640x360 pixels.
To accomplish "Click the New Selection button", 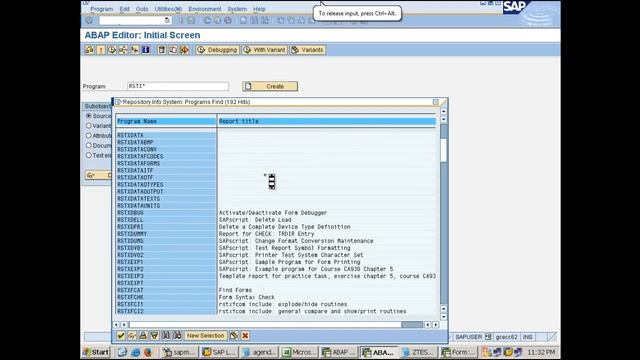I will (205, 336).
